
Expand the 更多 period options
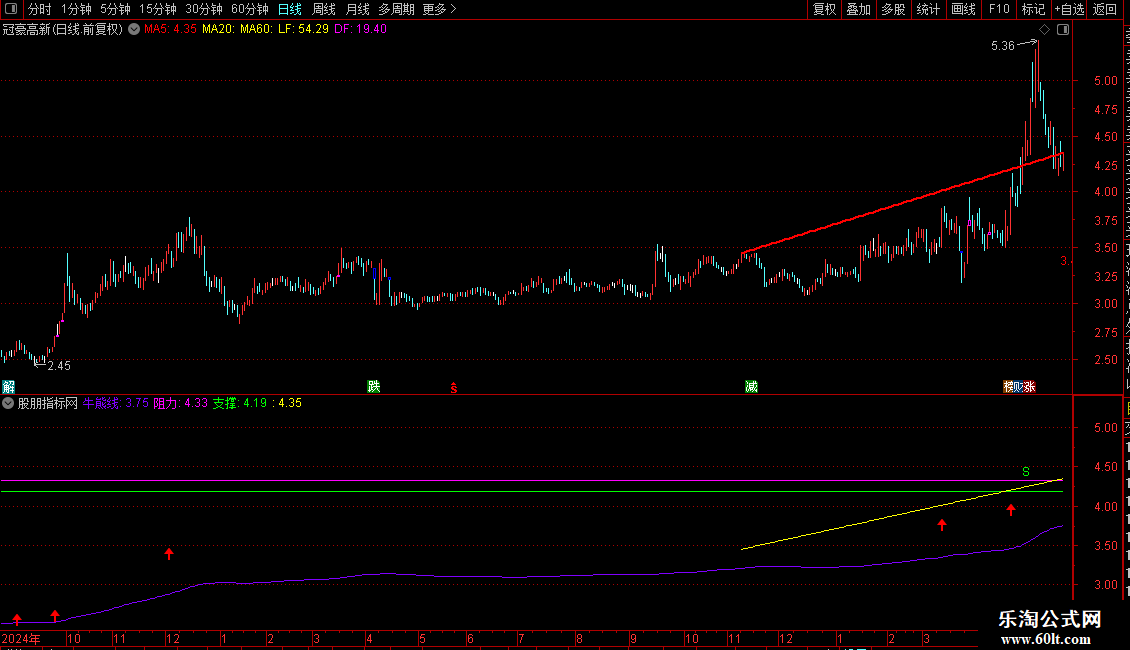click(x=439, y=9)
